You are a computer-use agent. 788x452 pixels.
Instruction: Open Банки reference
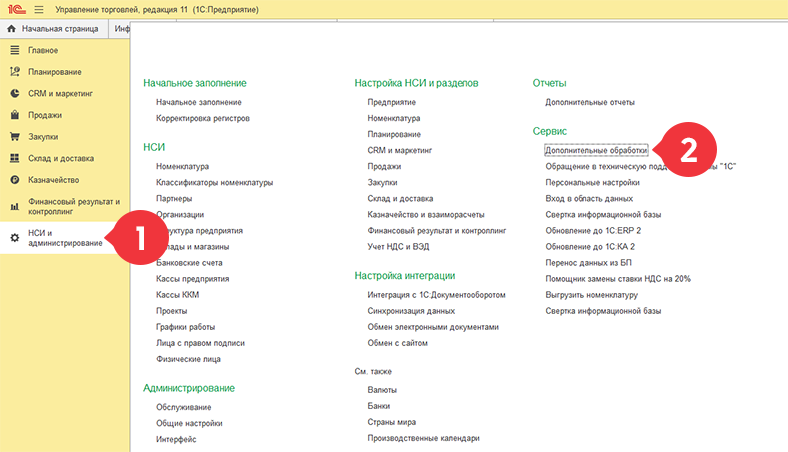[x=378, y=406]
